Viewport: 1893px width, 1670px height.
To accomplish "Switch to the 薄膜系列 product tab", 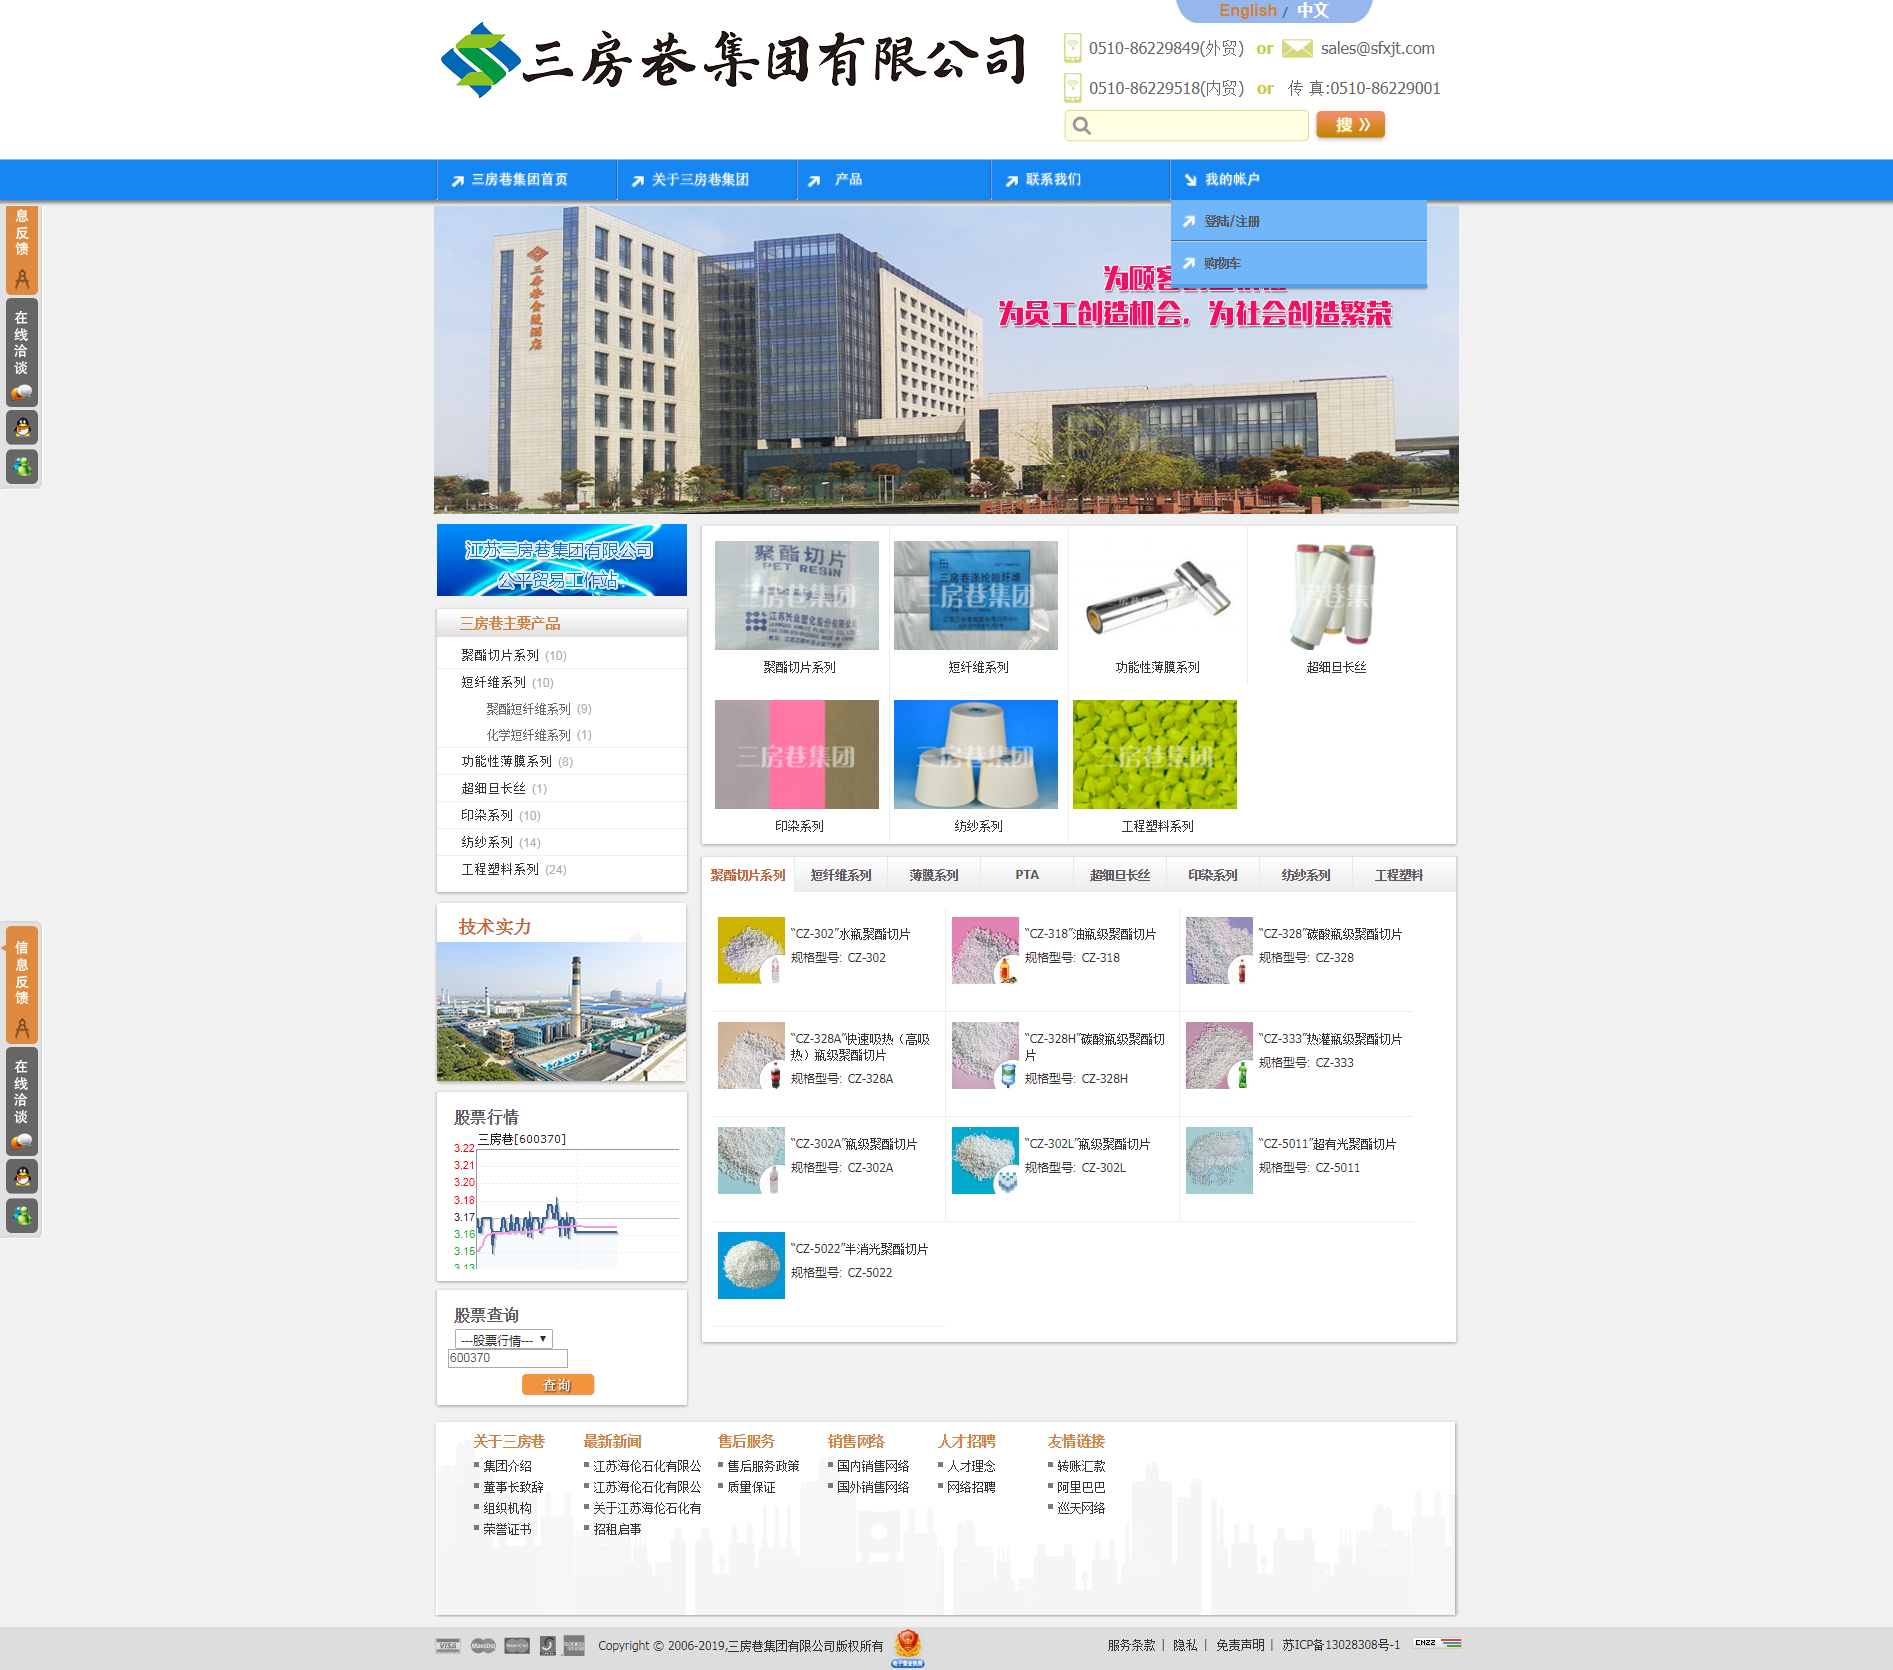I will click(x=934, y=875).
